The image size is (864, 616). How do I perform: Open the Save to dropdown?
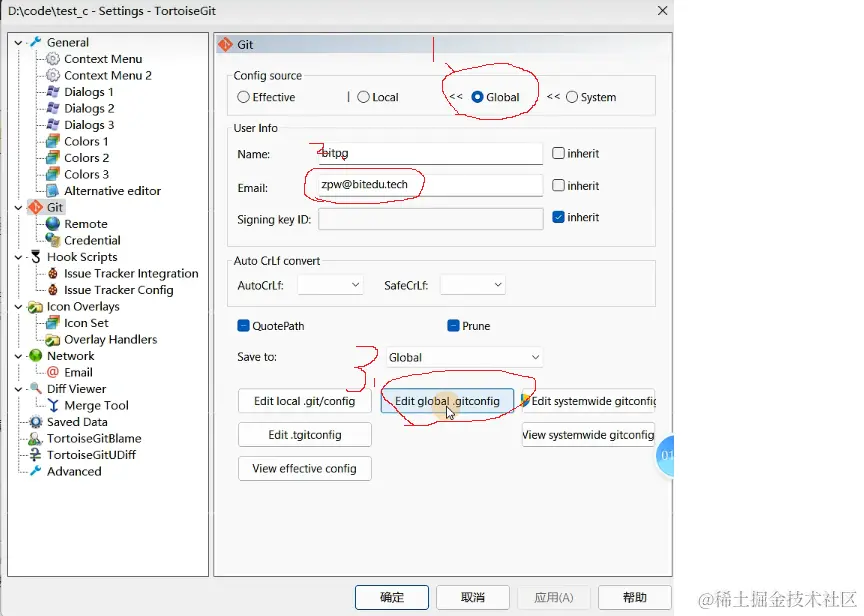click(464, 357)
